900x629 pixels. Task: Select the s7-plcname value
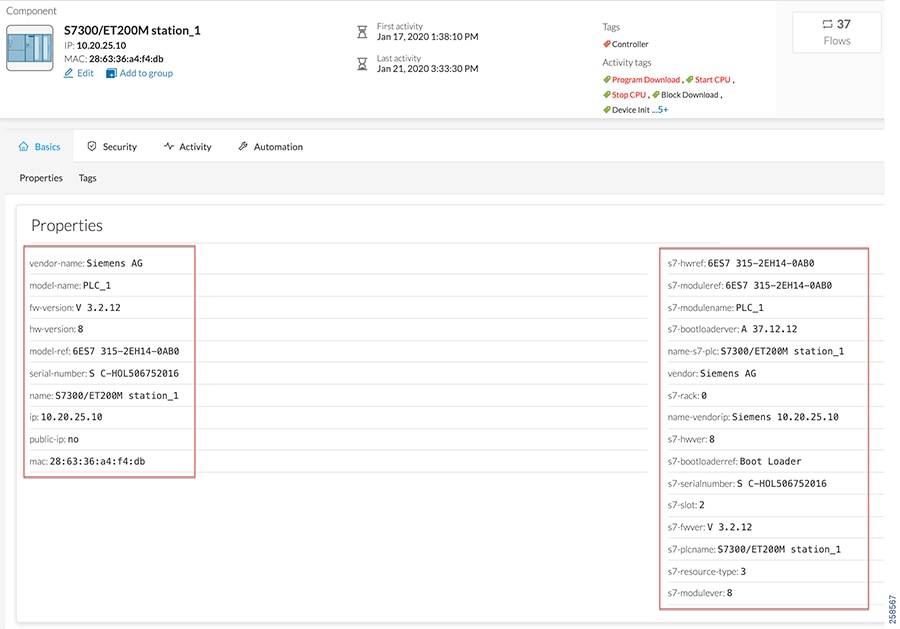[x=779, y=549]
